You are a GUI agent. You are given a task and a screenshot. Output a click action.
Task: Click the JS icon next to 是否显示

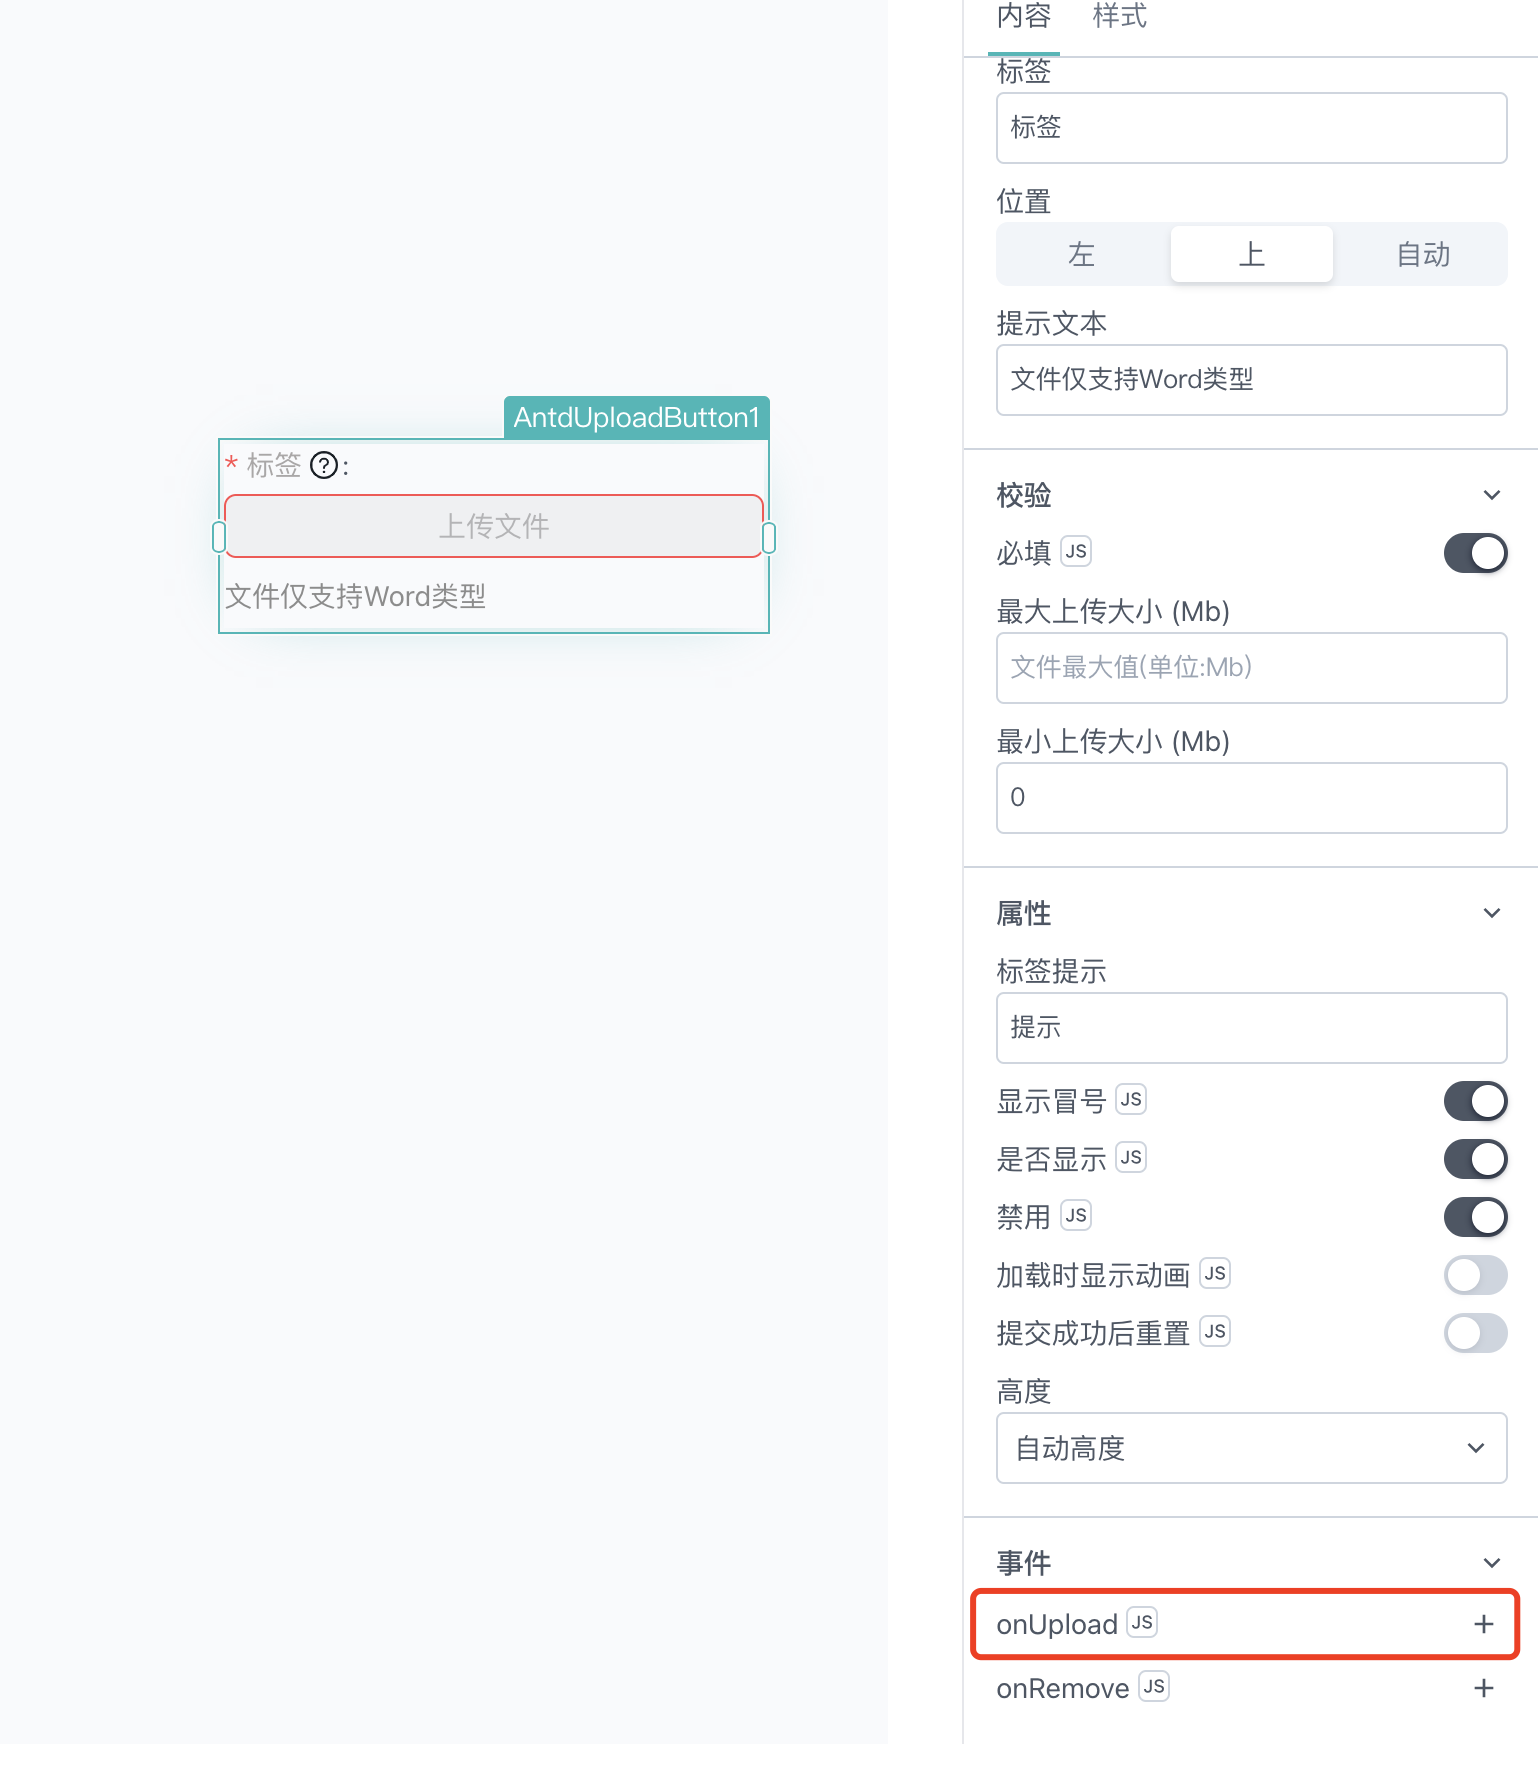tap(1131, 1157)
